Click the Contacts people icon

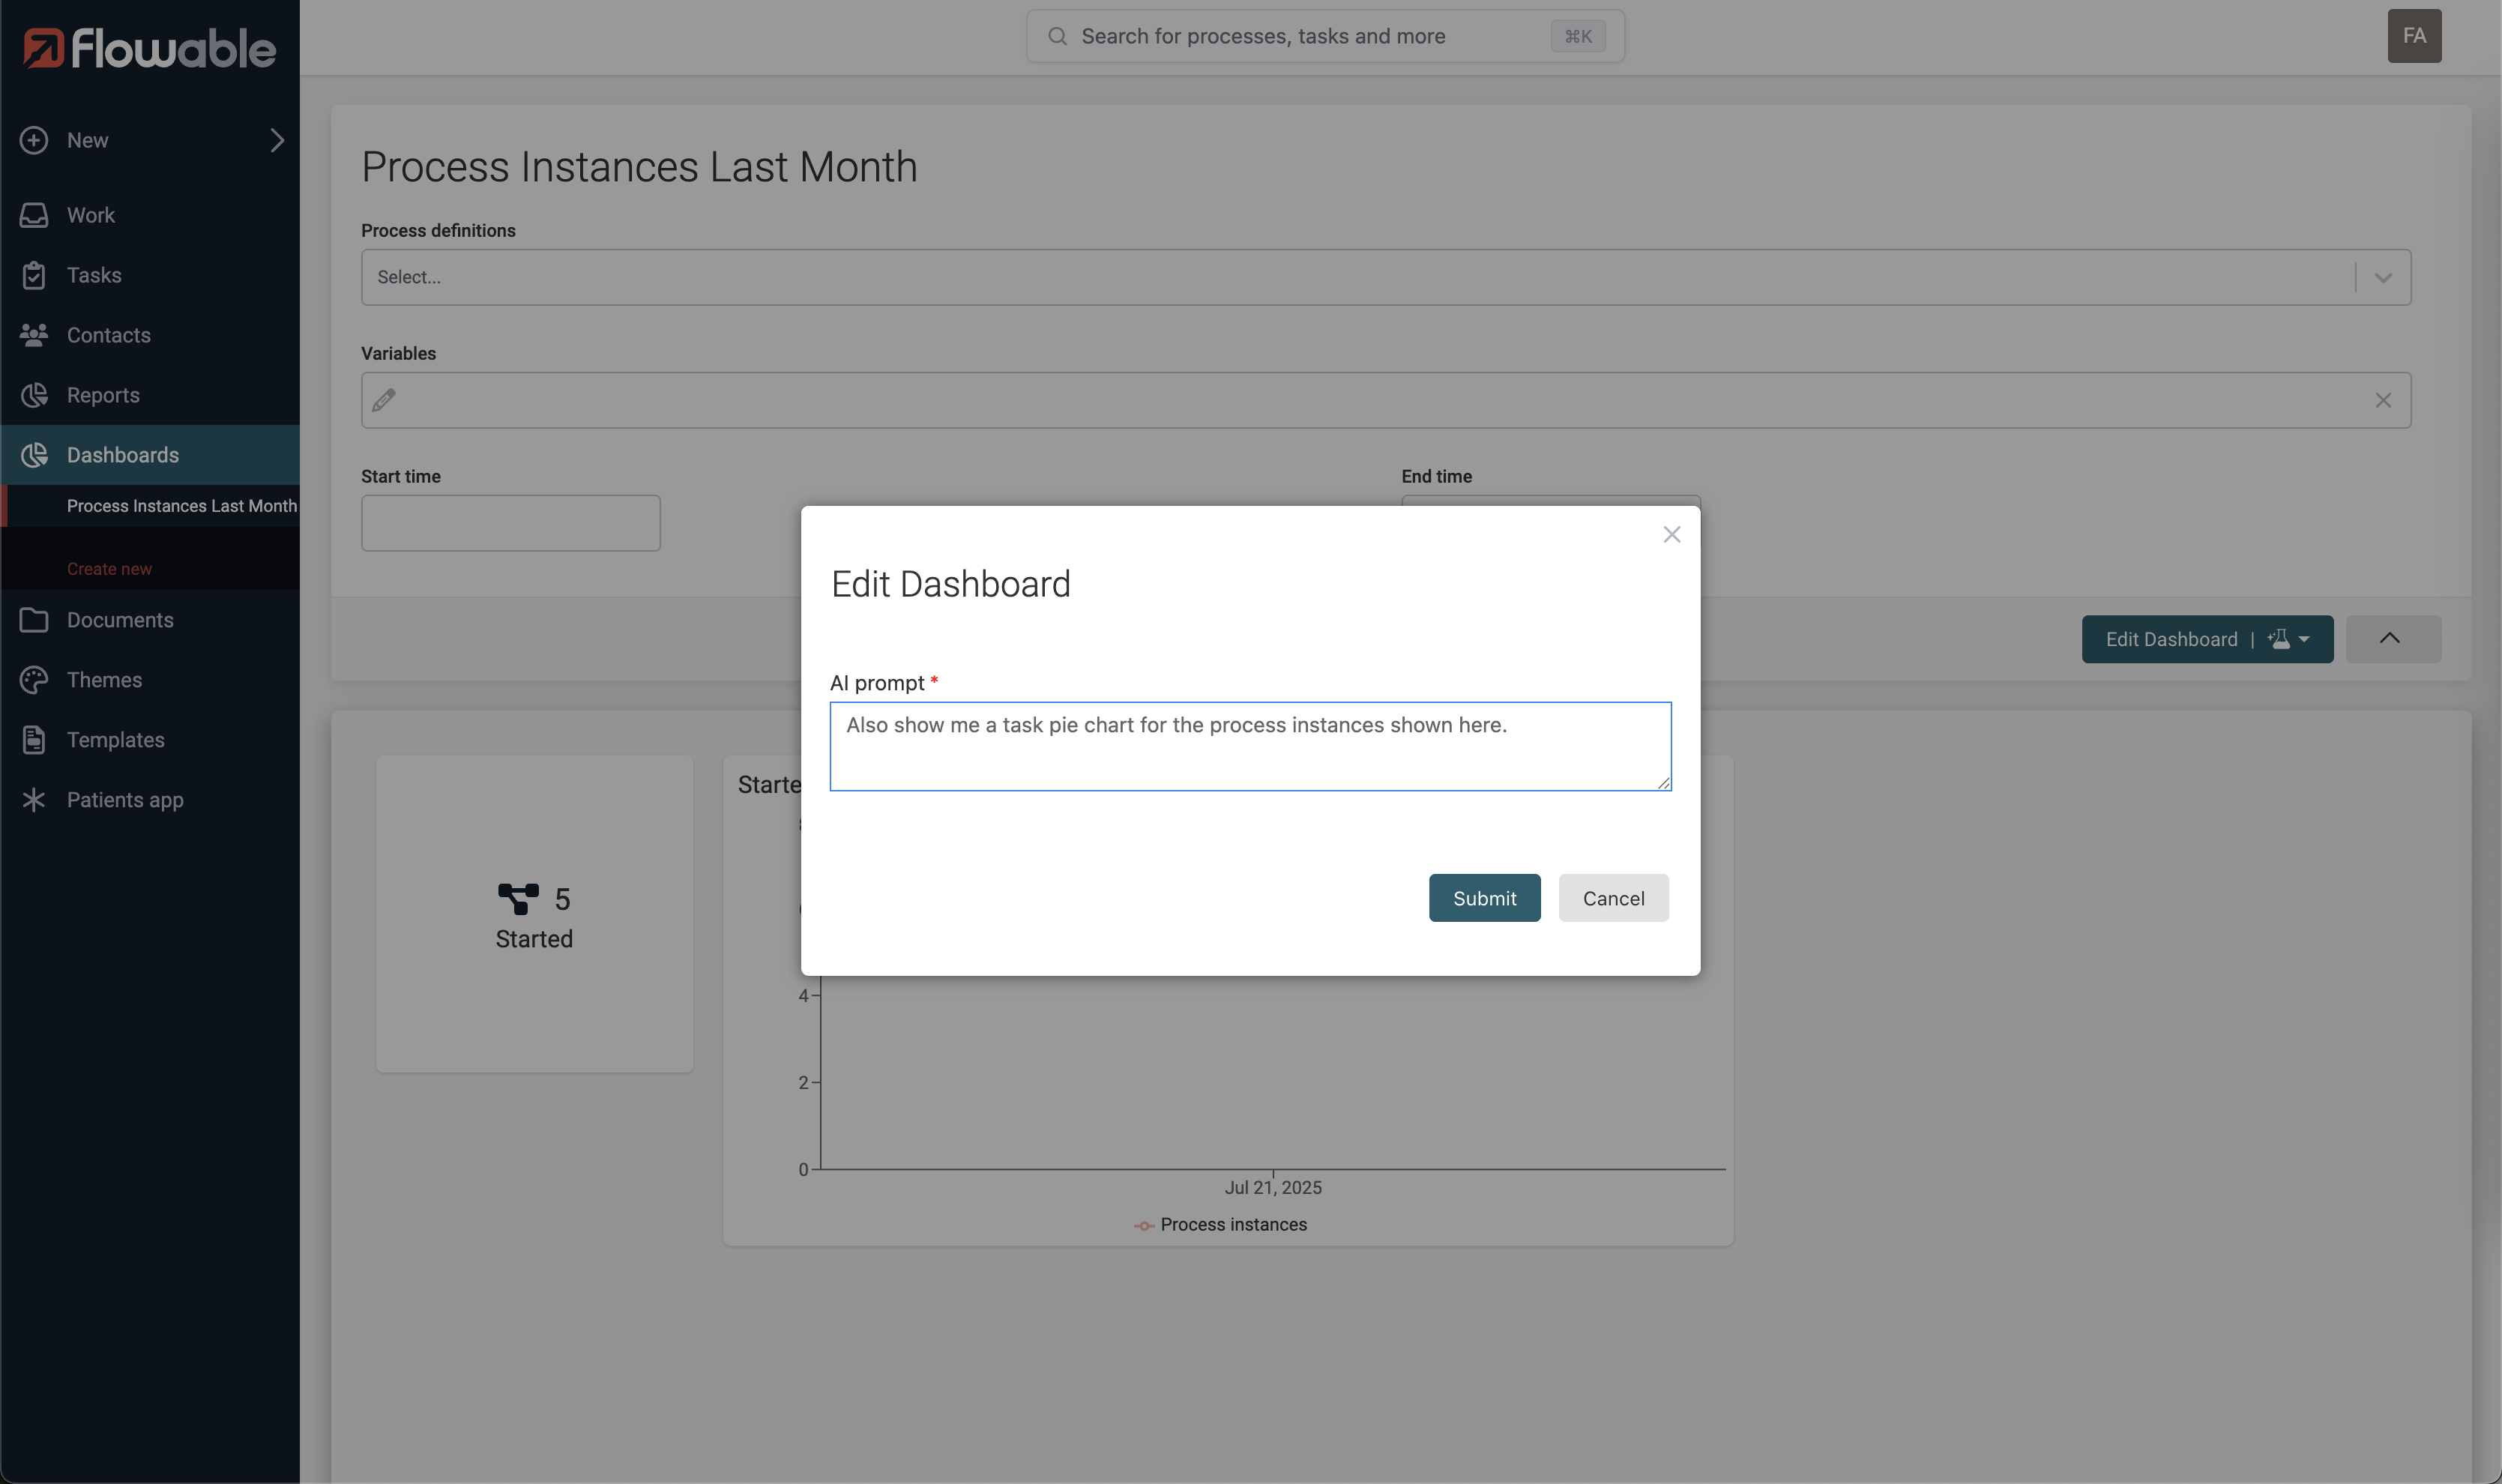[x=34, y=335]
